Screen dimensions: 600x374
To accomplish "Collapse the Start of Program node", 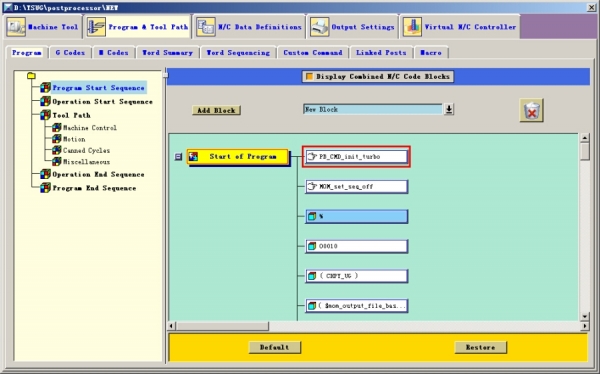I will click(178, 157).
